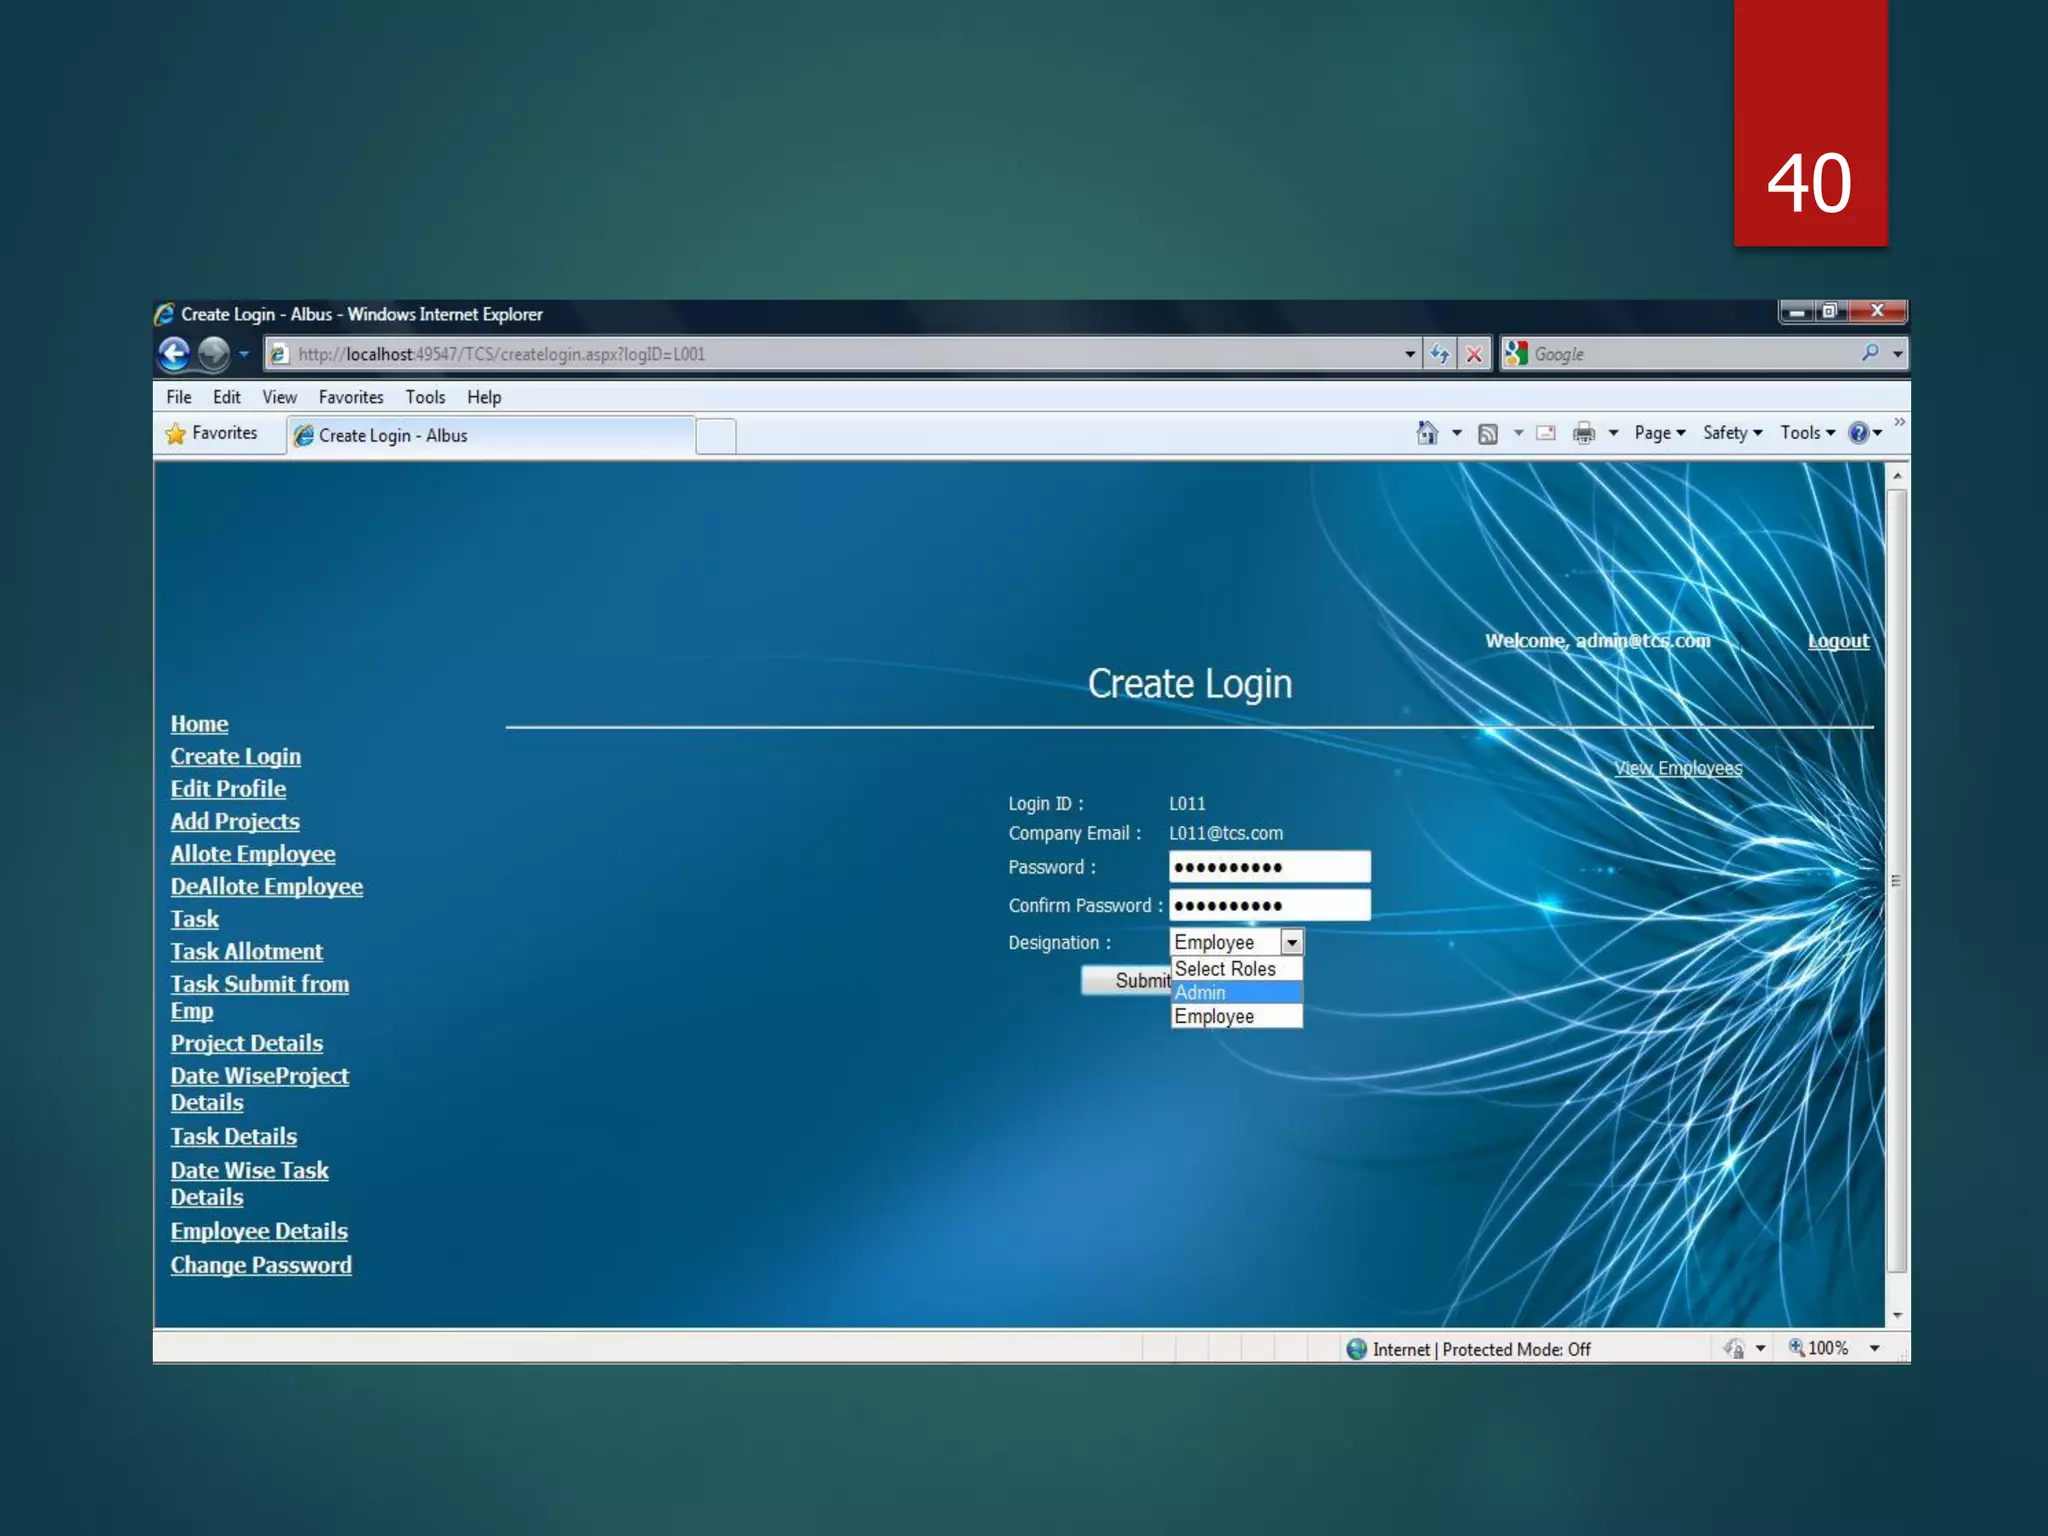Open the zoom level 100% dropdown
This screenshot has height=1536, width=2048.
pos(1875,1348)
